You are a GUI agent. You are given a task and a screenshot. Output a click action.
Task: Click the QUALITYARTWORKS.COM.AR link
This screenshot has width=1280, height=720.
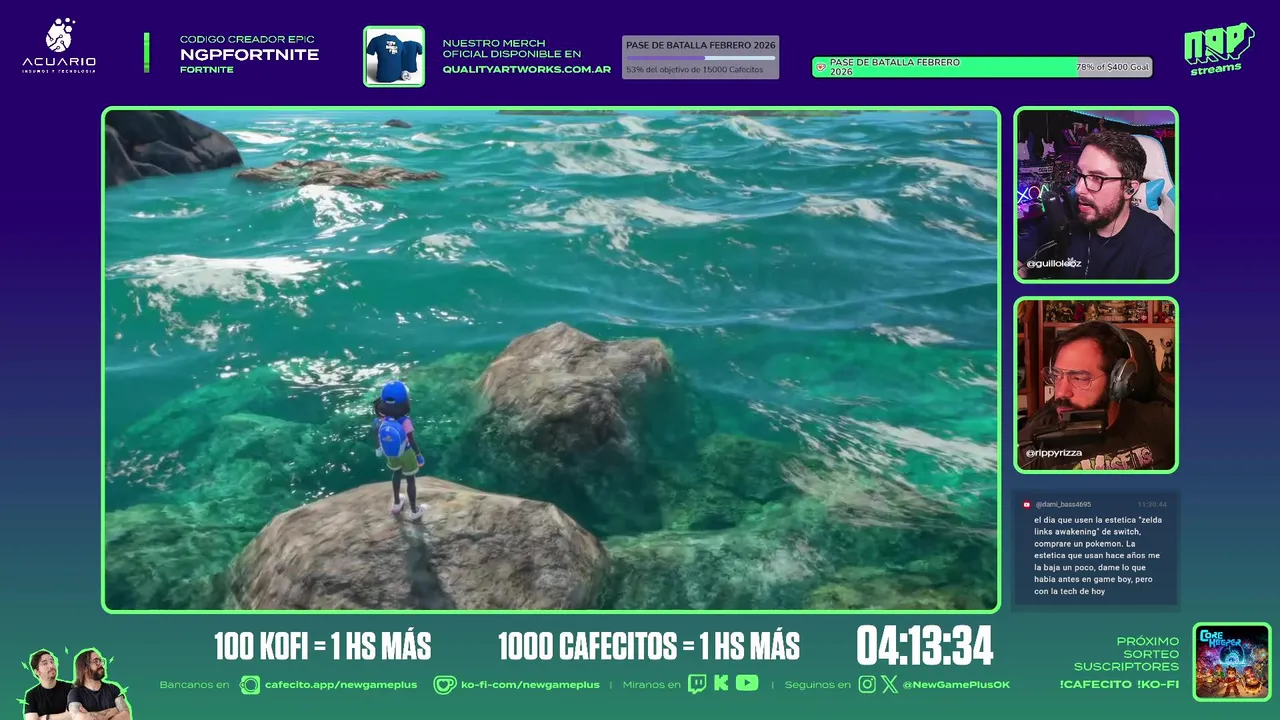pos(527,69)
